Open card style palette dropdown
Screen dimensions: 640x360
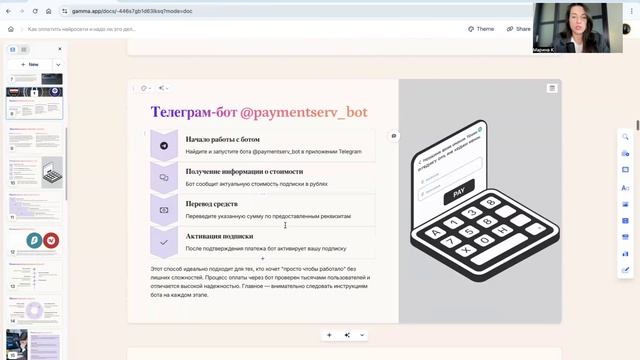[146, 88]
